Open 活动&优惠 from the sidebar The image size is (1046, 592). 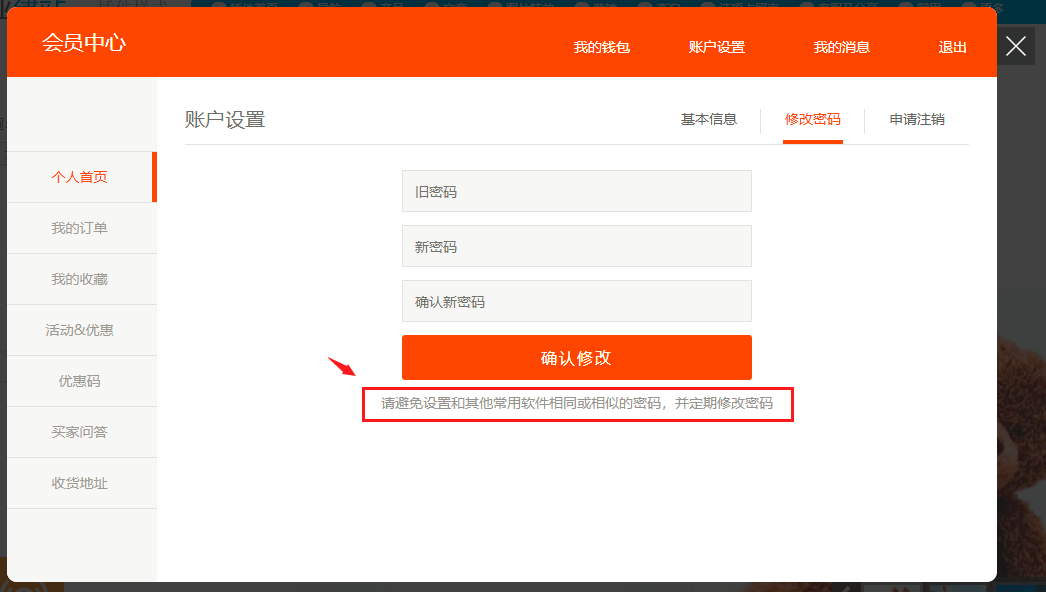tap(80, 330)
